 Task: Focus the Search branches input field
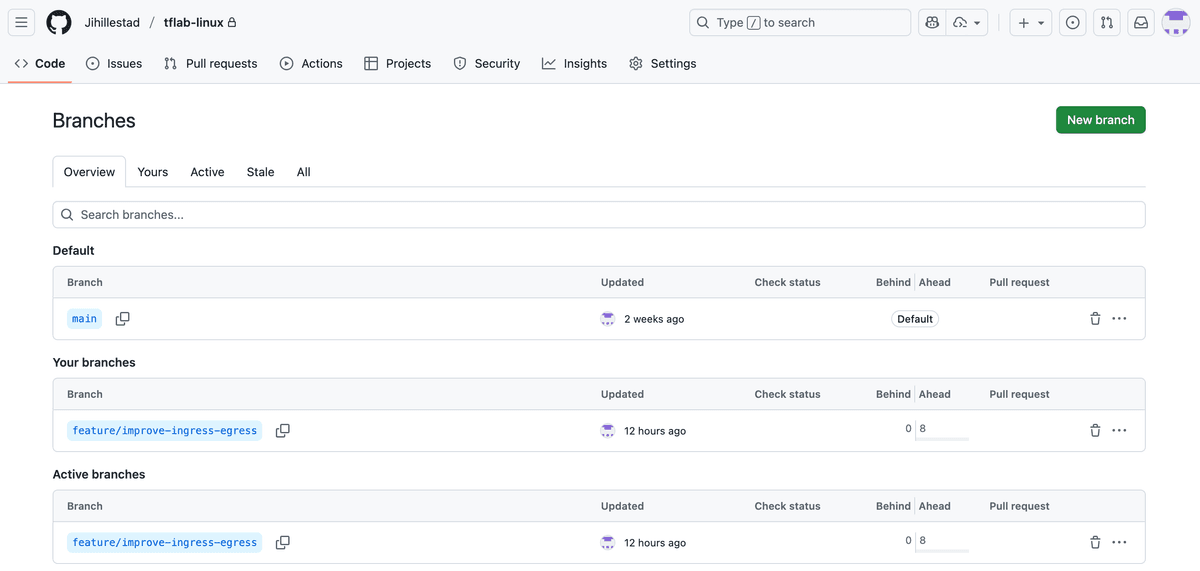coord(598,215)
